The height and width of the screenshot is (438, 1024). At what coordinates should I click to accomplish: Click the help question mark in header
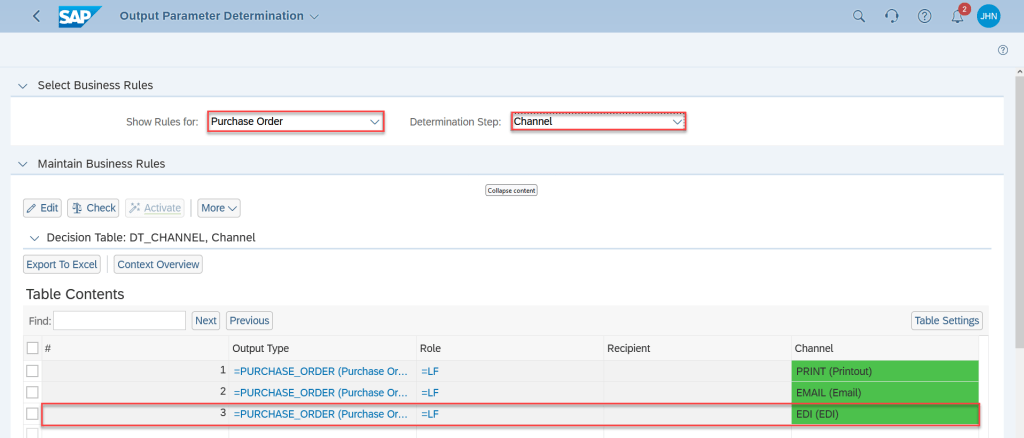924,16
